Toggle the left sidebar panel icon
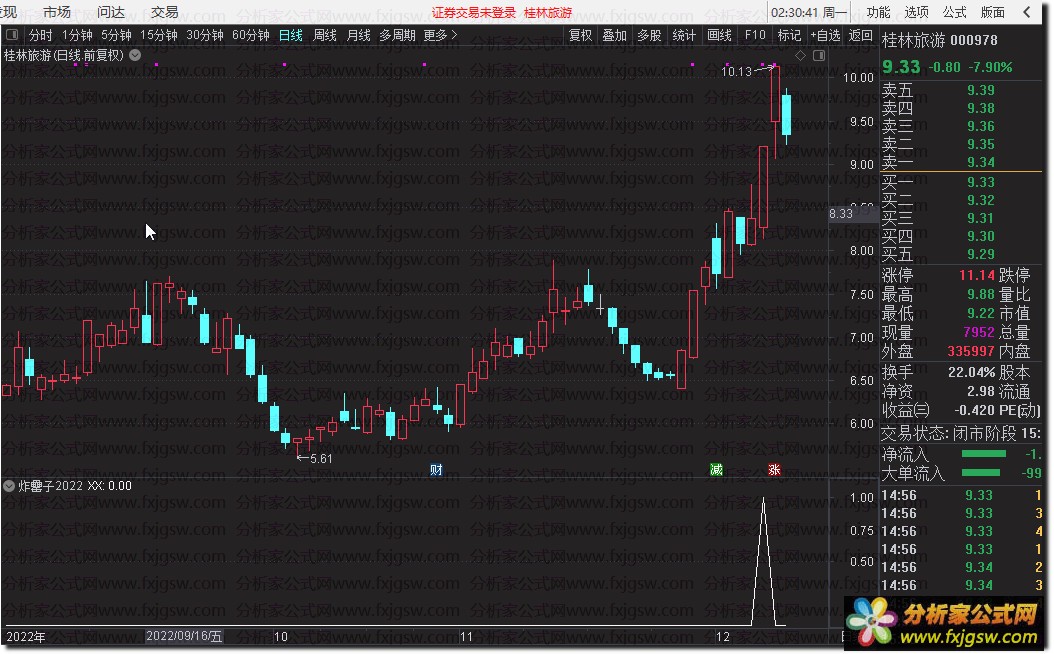Screen dimensions: 1054x654 (x=12, y=35)
